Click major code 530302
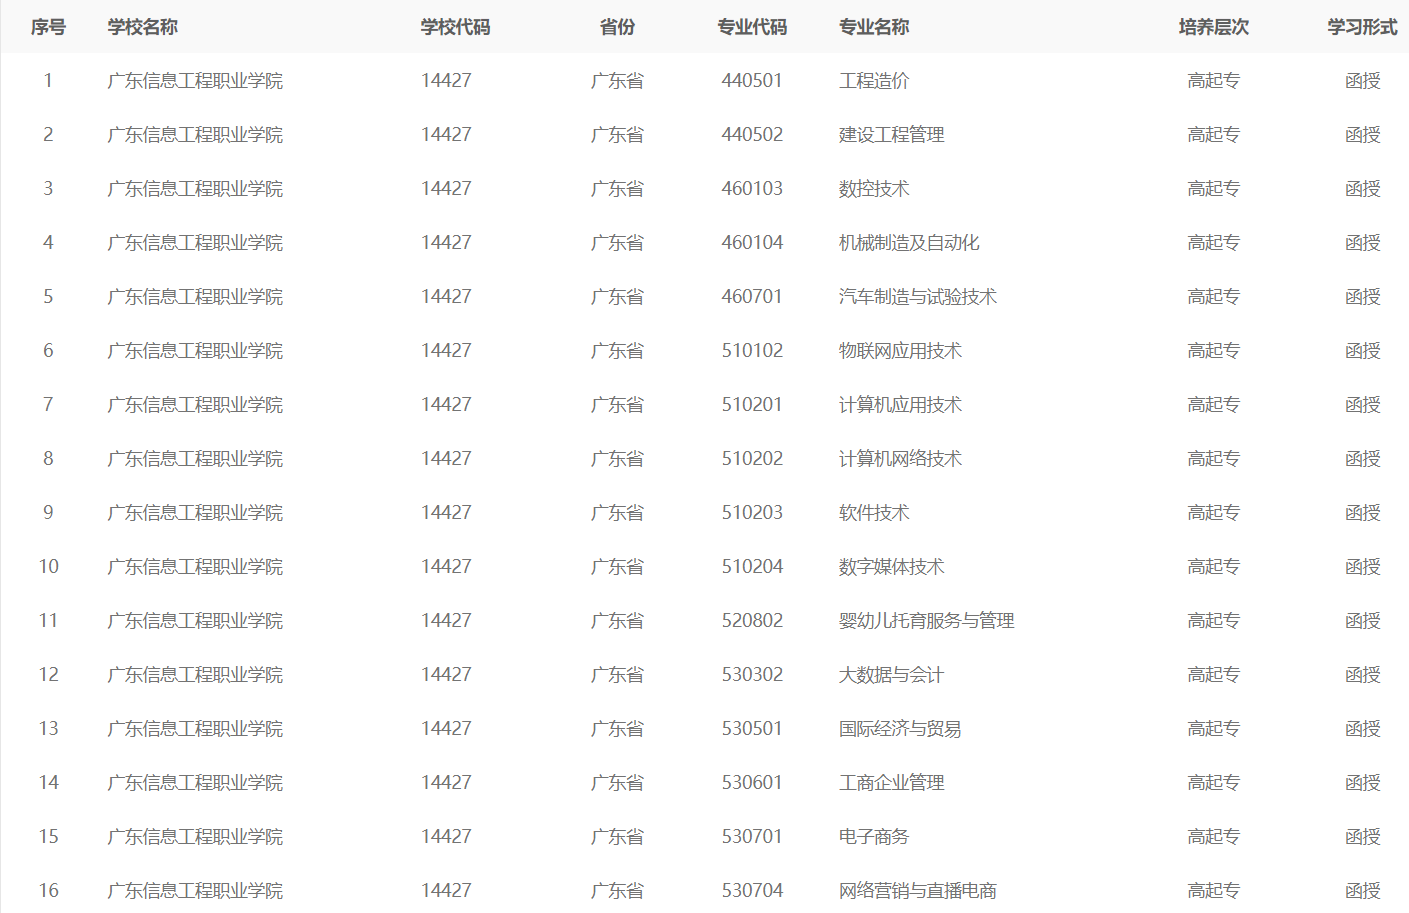Screen dimensions: 1409x913 (x=752, y=675)
